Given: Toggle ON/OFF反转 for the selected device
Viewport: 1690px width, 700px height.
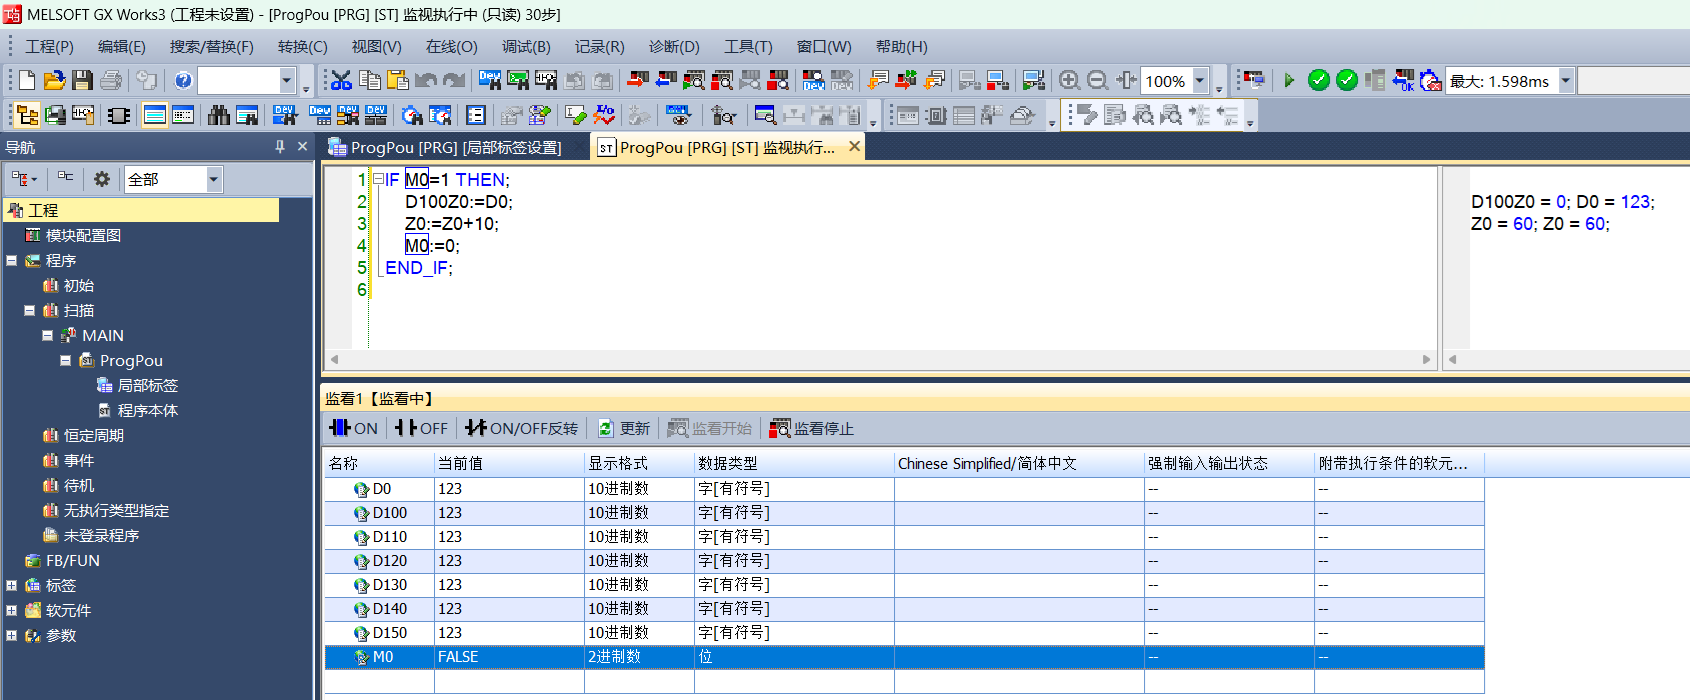Looking at the screenshot, I should point(522,428).
